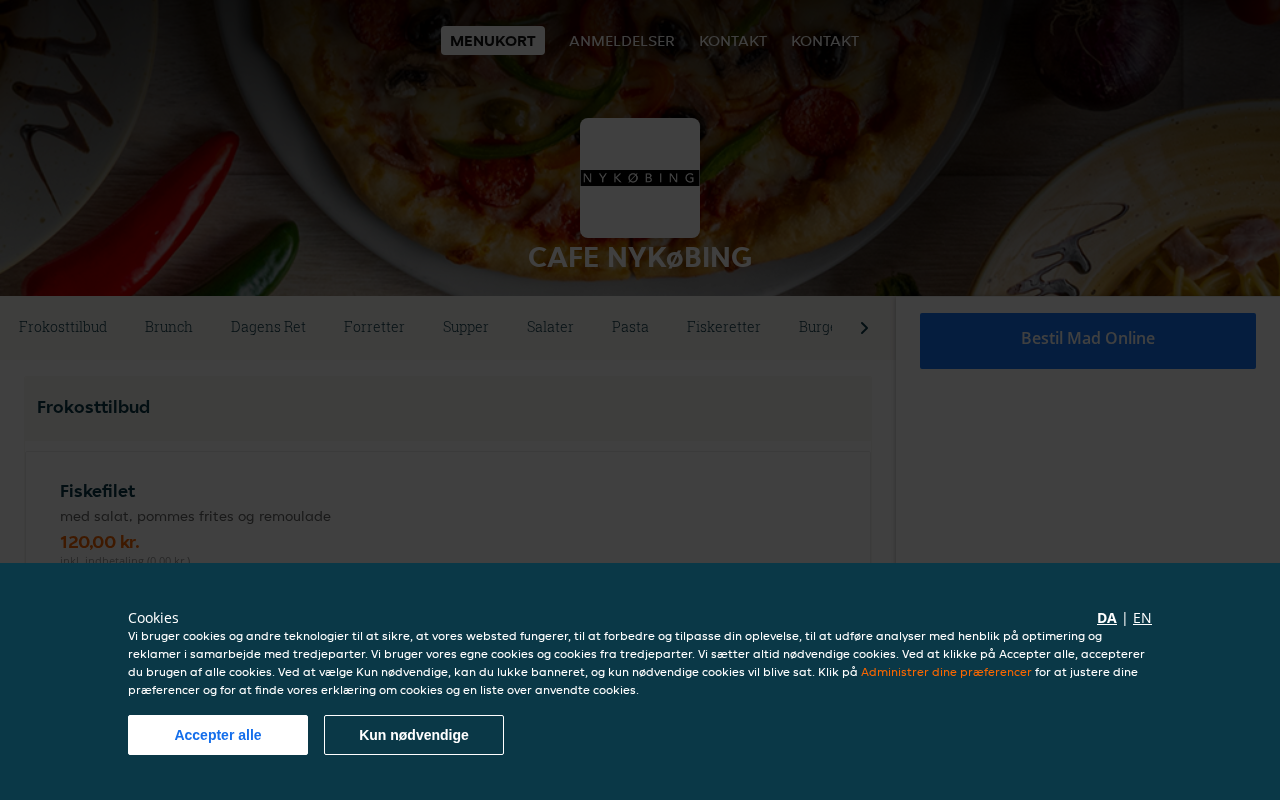Open the MENUKORT tab
1280x800 pixels.
coord(493,41)
